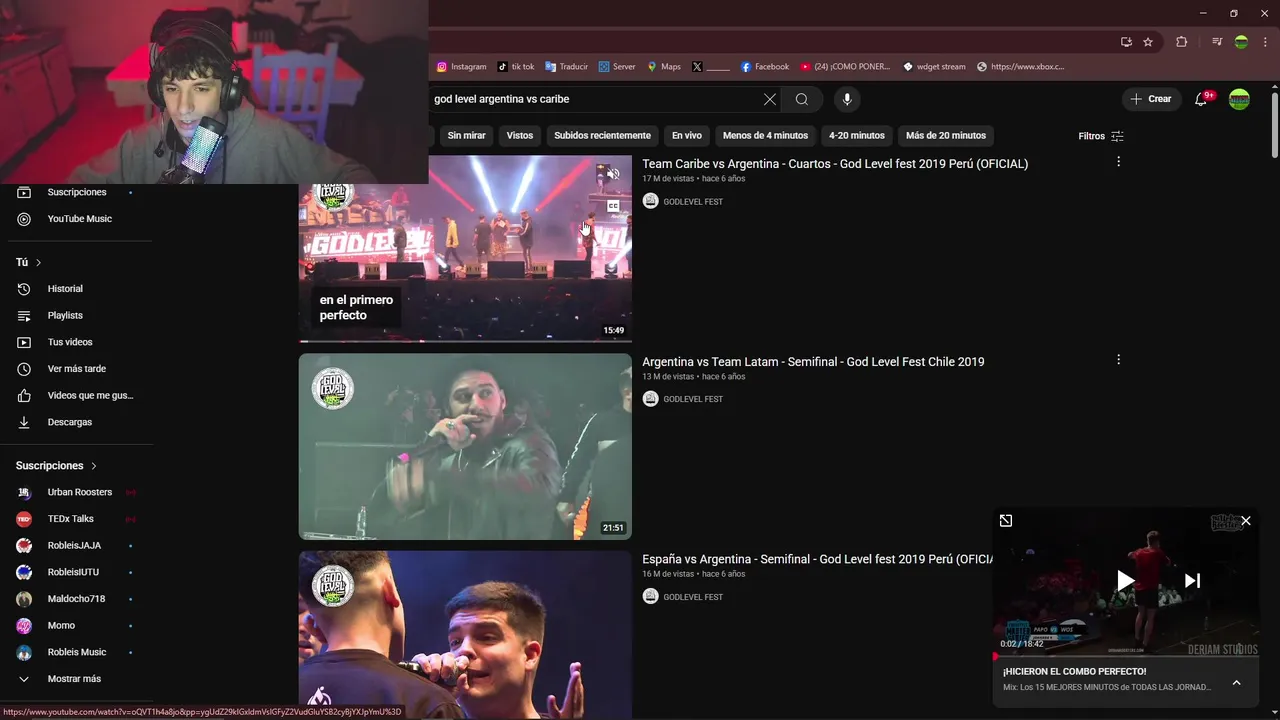Open Facebook bookmark
1280x720 pixels.
(x=765, y=67)
